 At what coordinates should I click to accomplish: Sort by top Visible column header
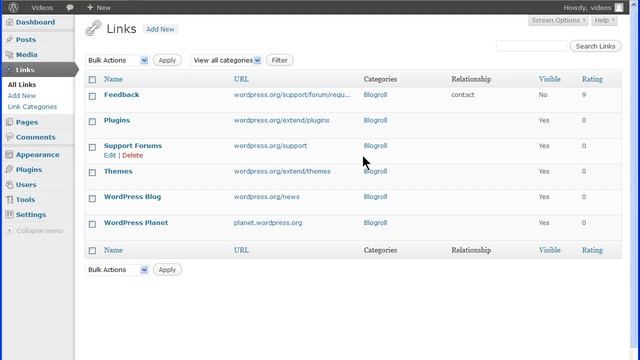pyautogui.click(x=549, y=79)
